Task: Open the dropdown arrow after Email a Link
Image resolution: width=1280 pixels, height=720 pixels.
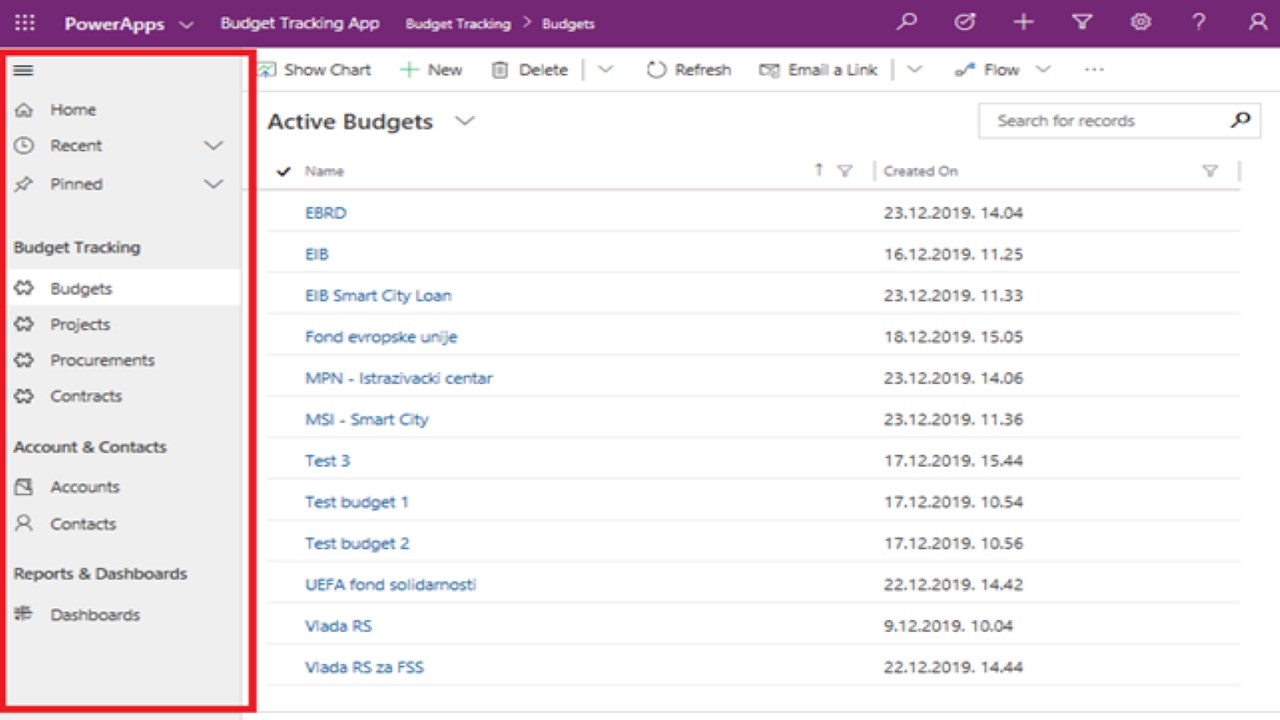Action: coord(914,70)
